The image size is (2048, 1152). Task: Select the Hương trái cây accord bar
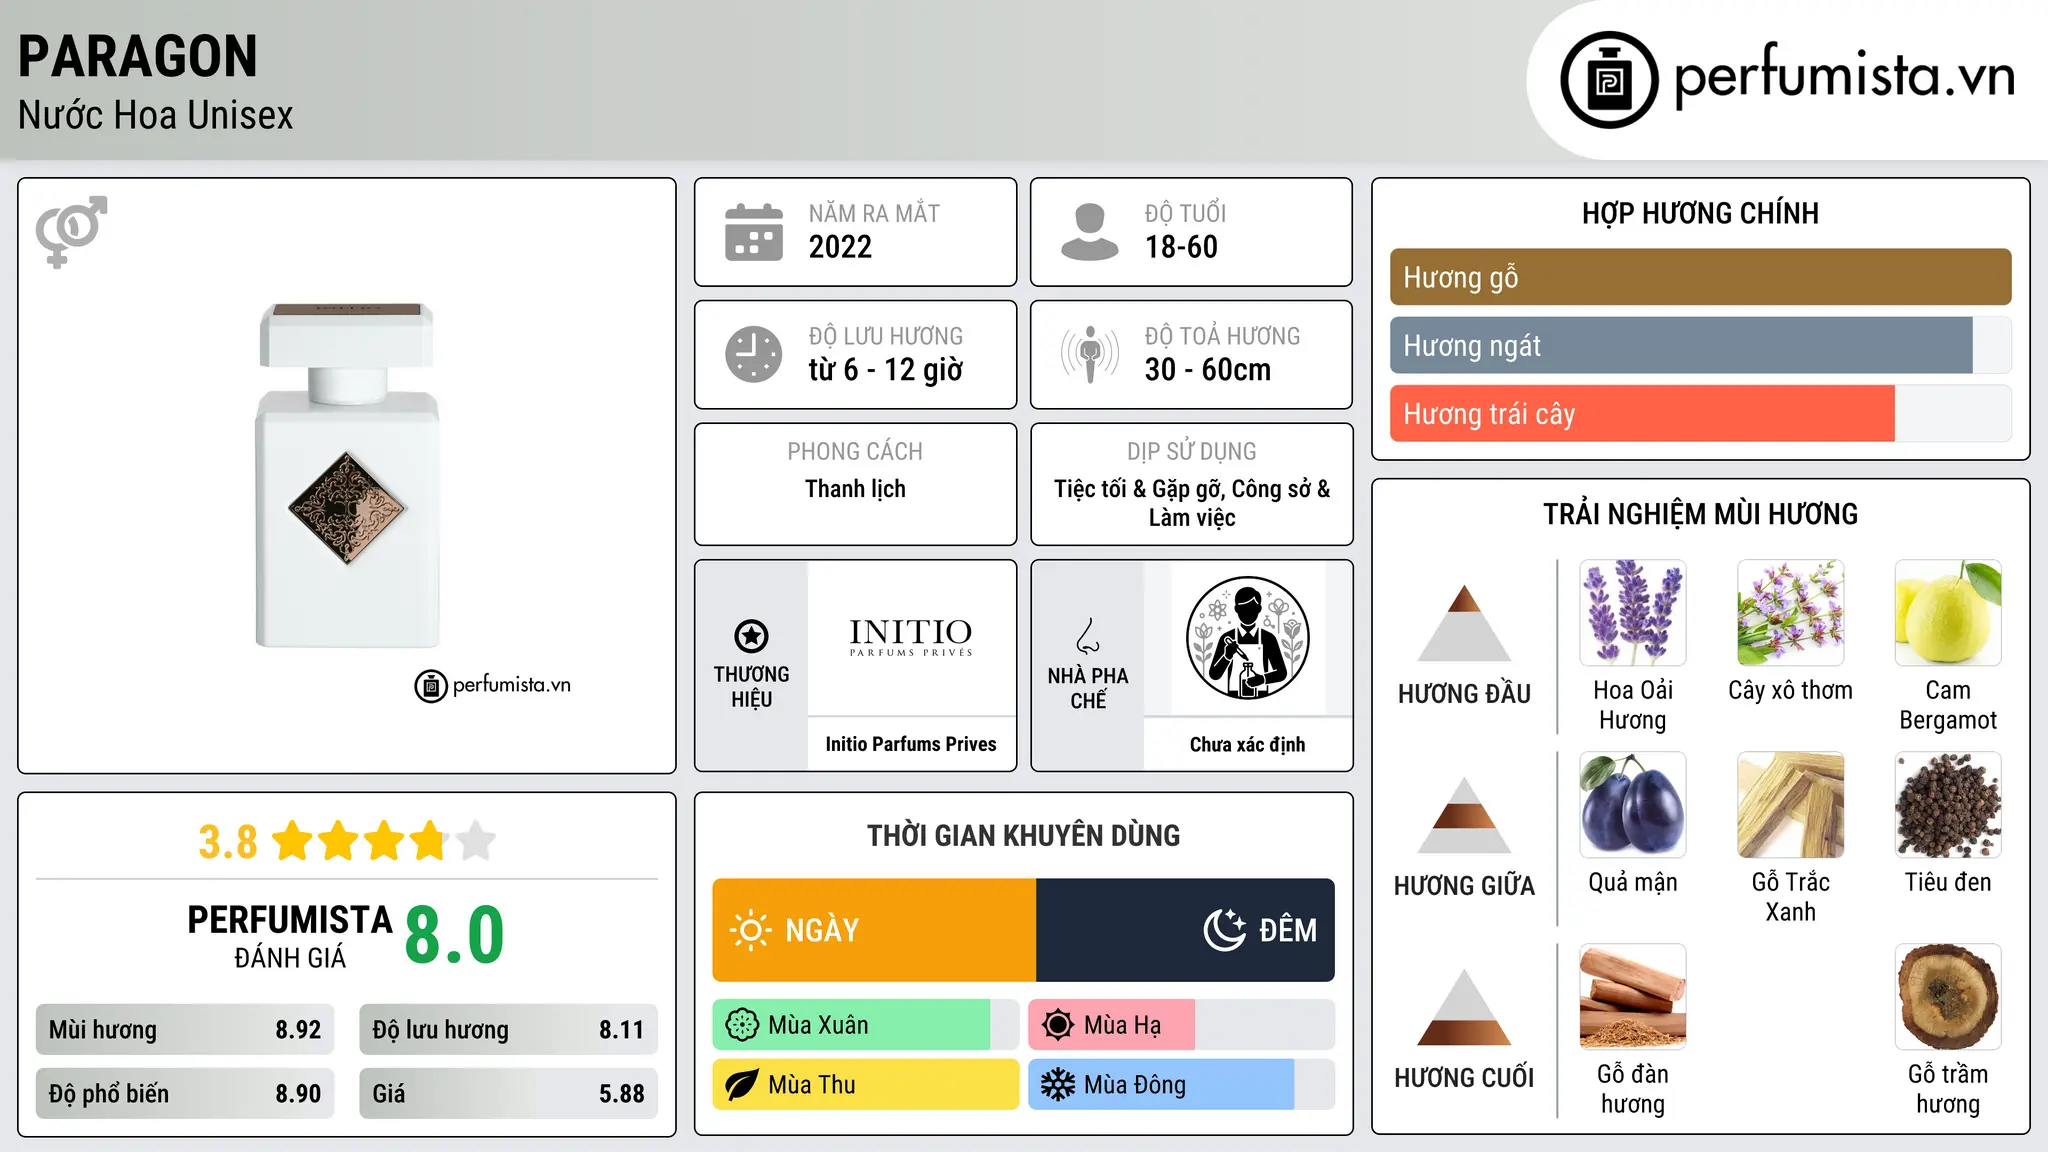pos(1700,413)
